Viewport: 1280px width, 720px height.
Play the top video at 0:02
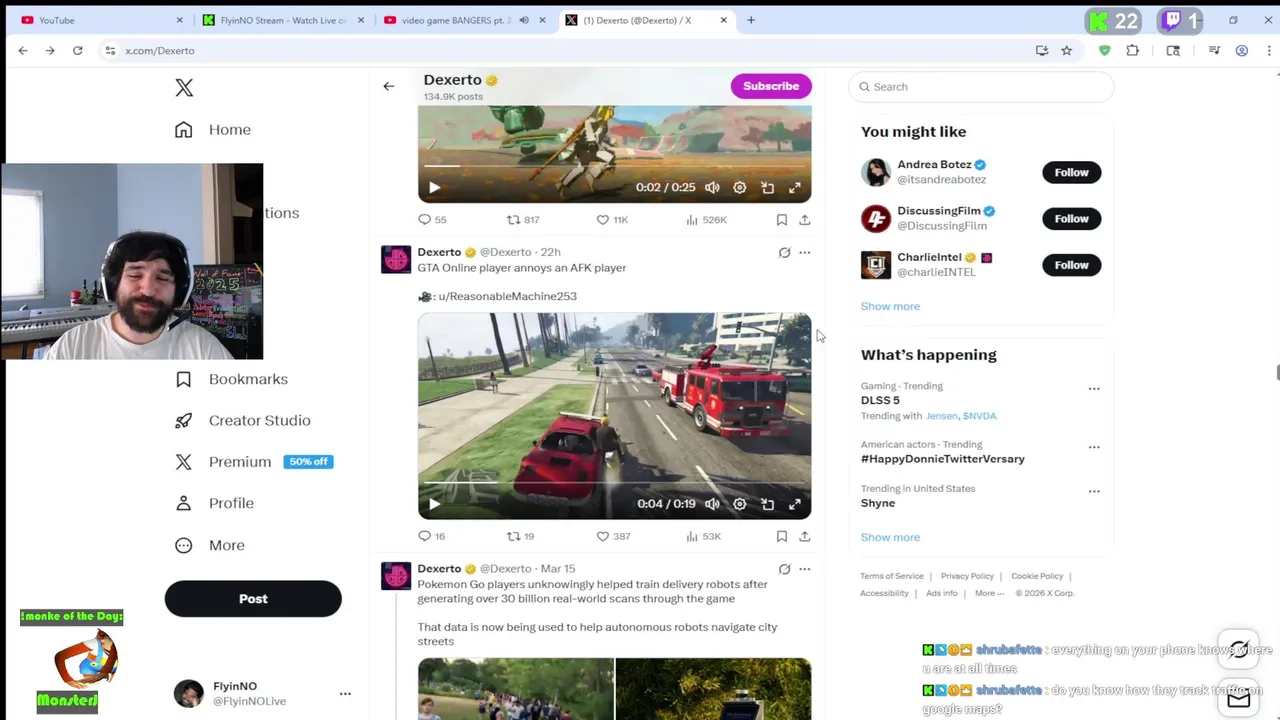pos(434,188)
